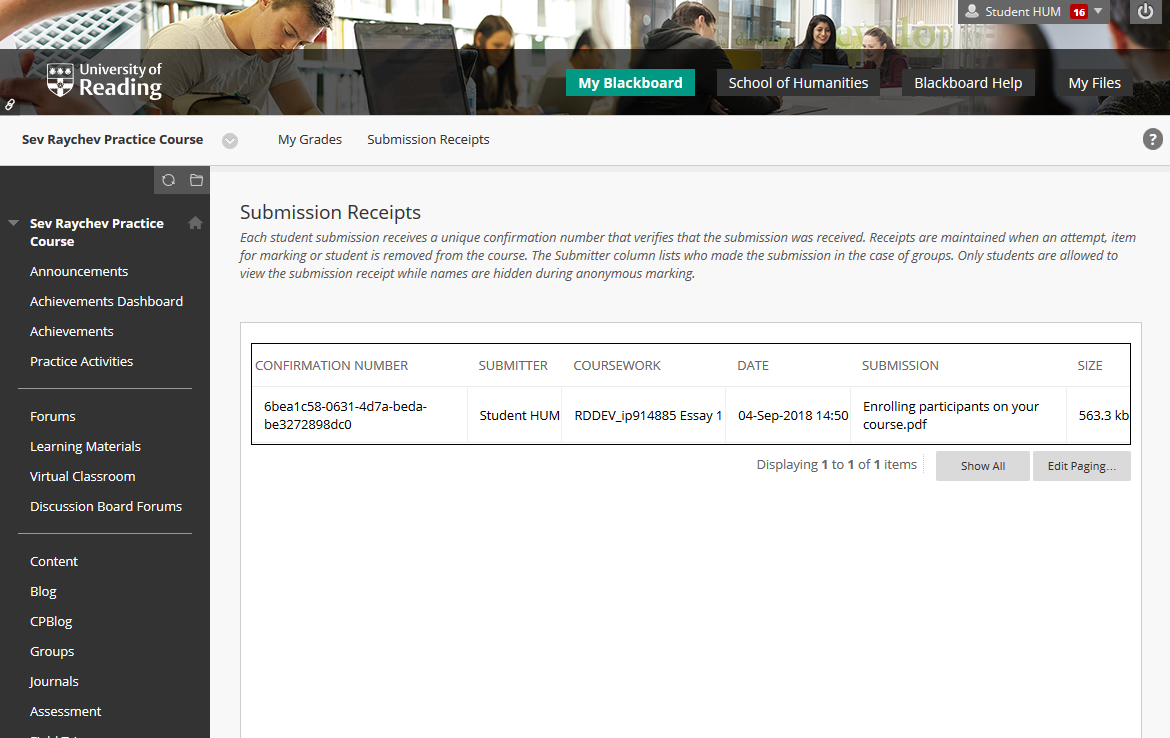Open Announcements in course menu
Viewport: 1170px width, 738px height.
(79, 272)
